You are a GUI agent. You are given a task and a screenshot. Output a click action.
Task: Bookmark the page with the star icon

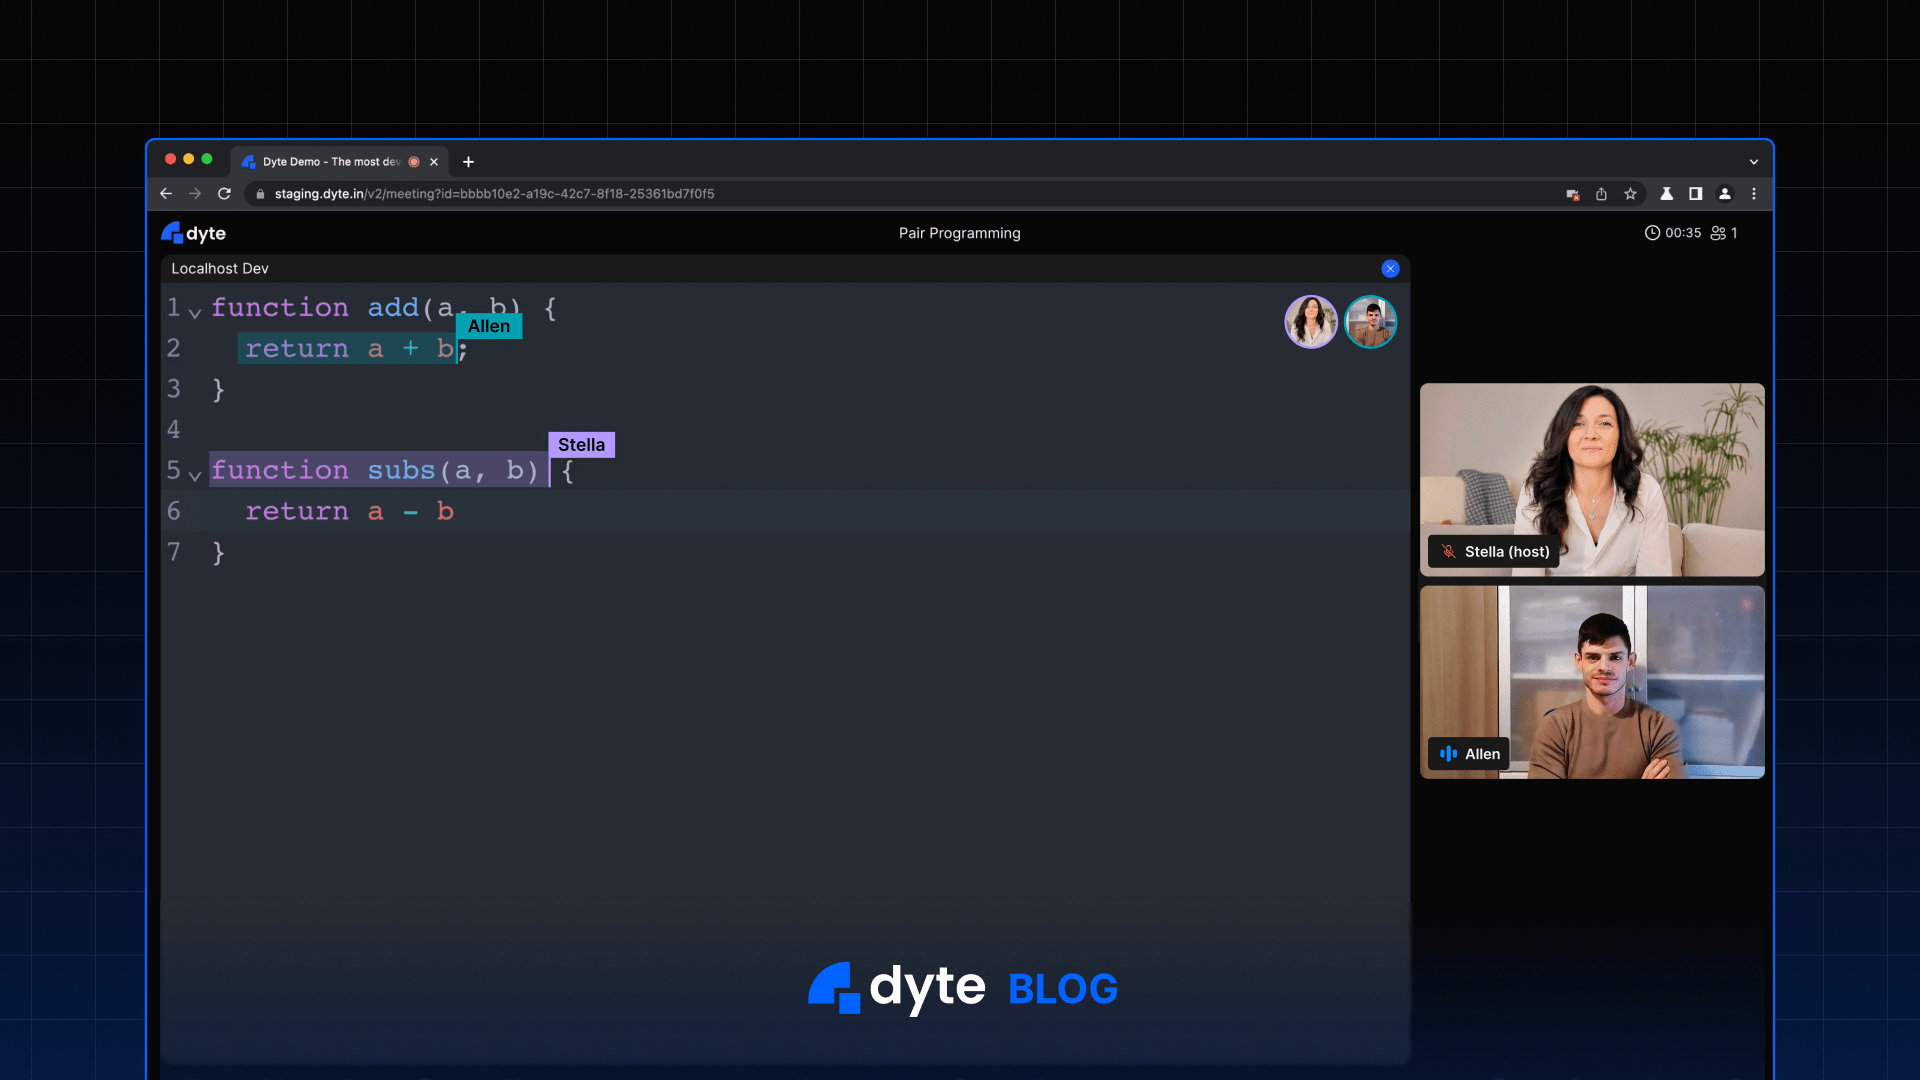pos(1632,194)
